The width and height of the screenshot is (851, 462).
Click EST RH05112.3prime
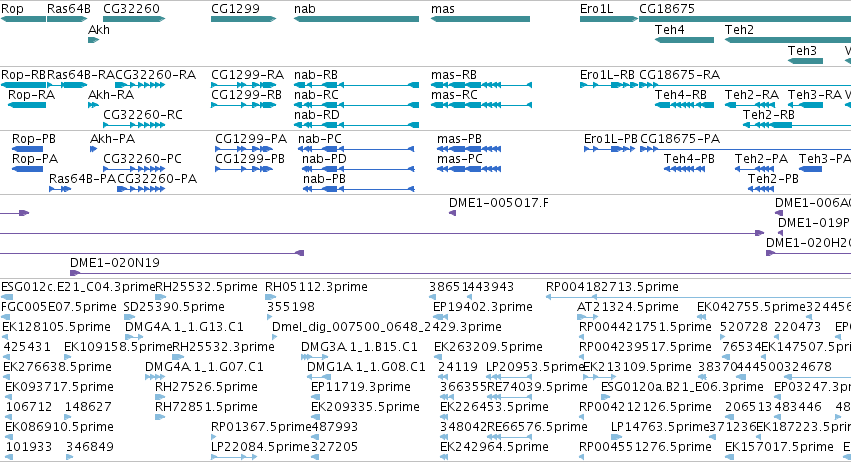[x=316, y=287]
